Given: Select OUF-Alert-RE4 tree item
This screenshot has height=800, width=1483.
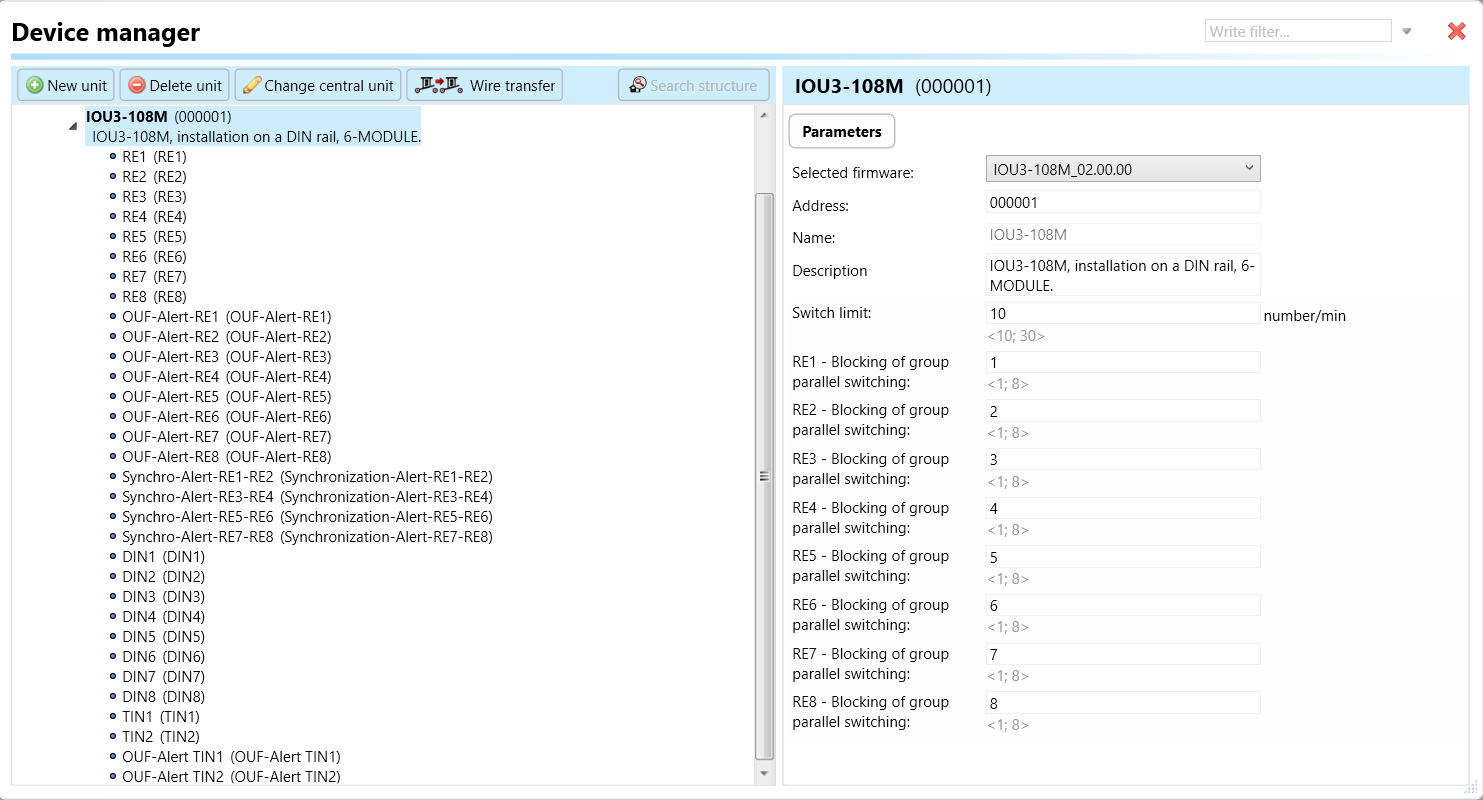Looking at the screenshot, I should point(226,377).
